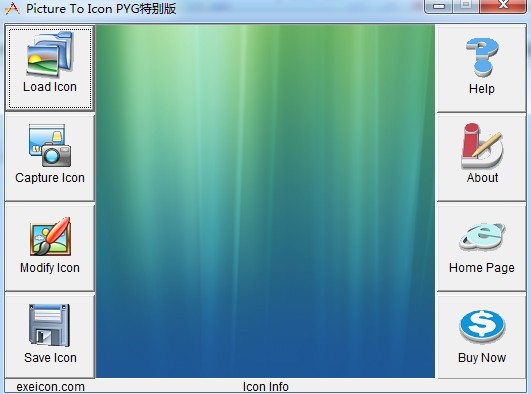Viewport: 531px width, 394px height.
Task: Open Help via the question mark icon
Action: tap(482, 57)
